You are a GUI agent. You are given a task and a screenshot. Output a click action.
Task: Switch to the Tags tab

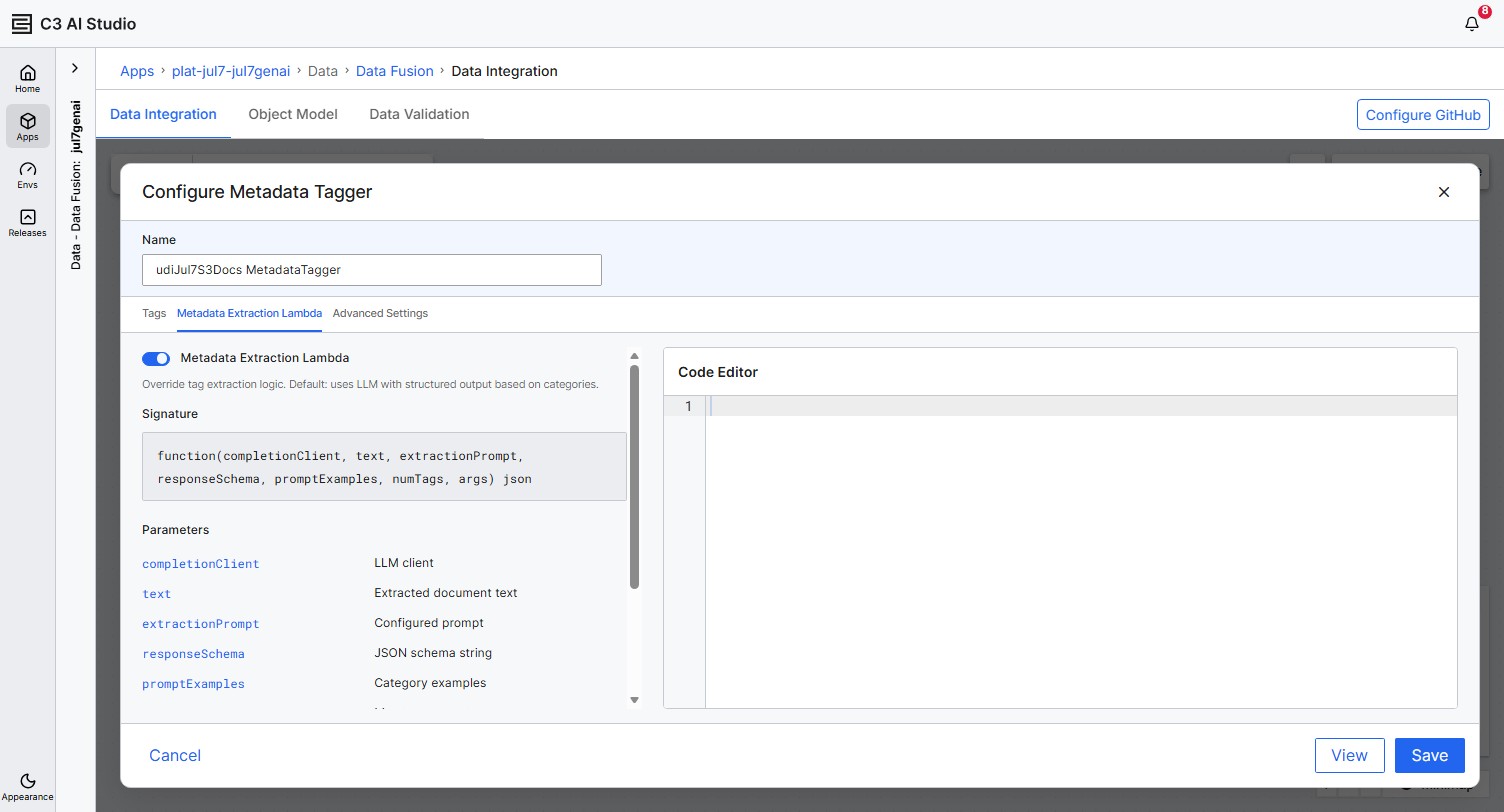[x=154, y=313]
